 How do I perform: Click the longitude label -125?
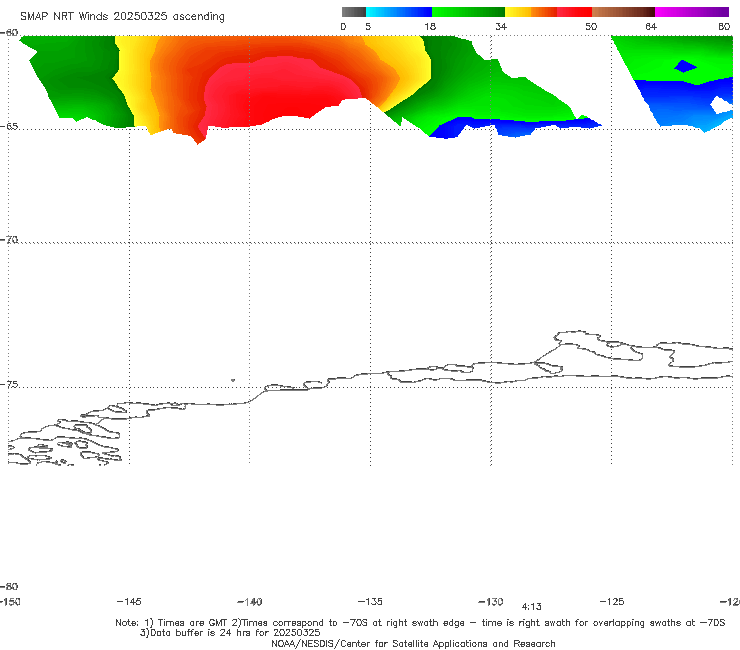point(612,602)
